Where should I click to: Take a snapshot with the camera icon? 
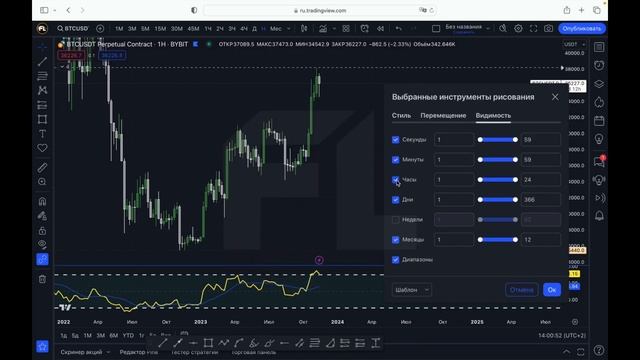(548, 29)
